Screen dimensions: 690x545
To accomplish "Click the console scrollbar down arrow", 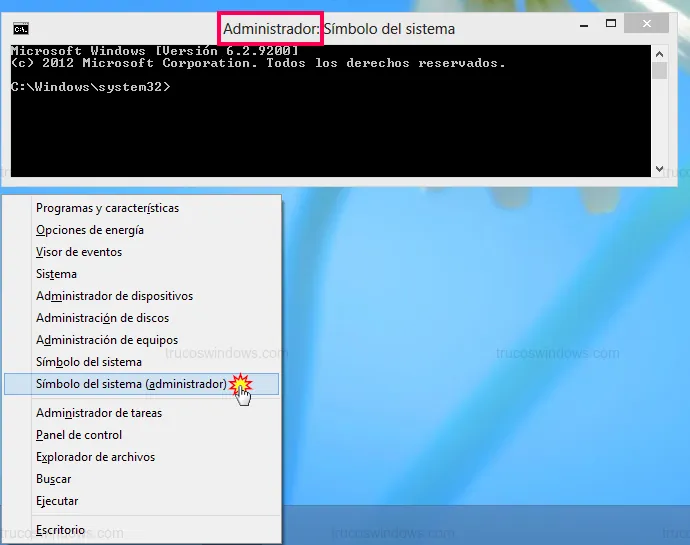I will 659,169.
